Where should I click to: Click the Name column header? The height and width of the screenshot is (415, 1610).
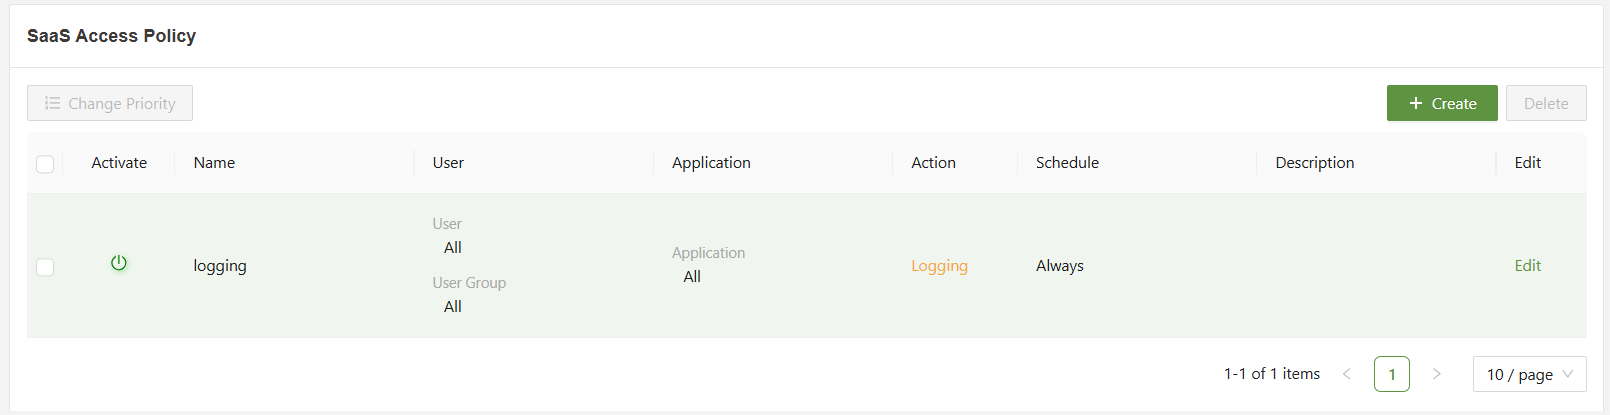pos(214,162)
